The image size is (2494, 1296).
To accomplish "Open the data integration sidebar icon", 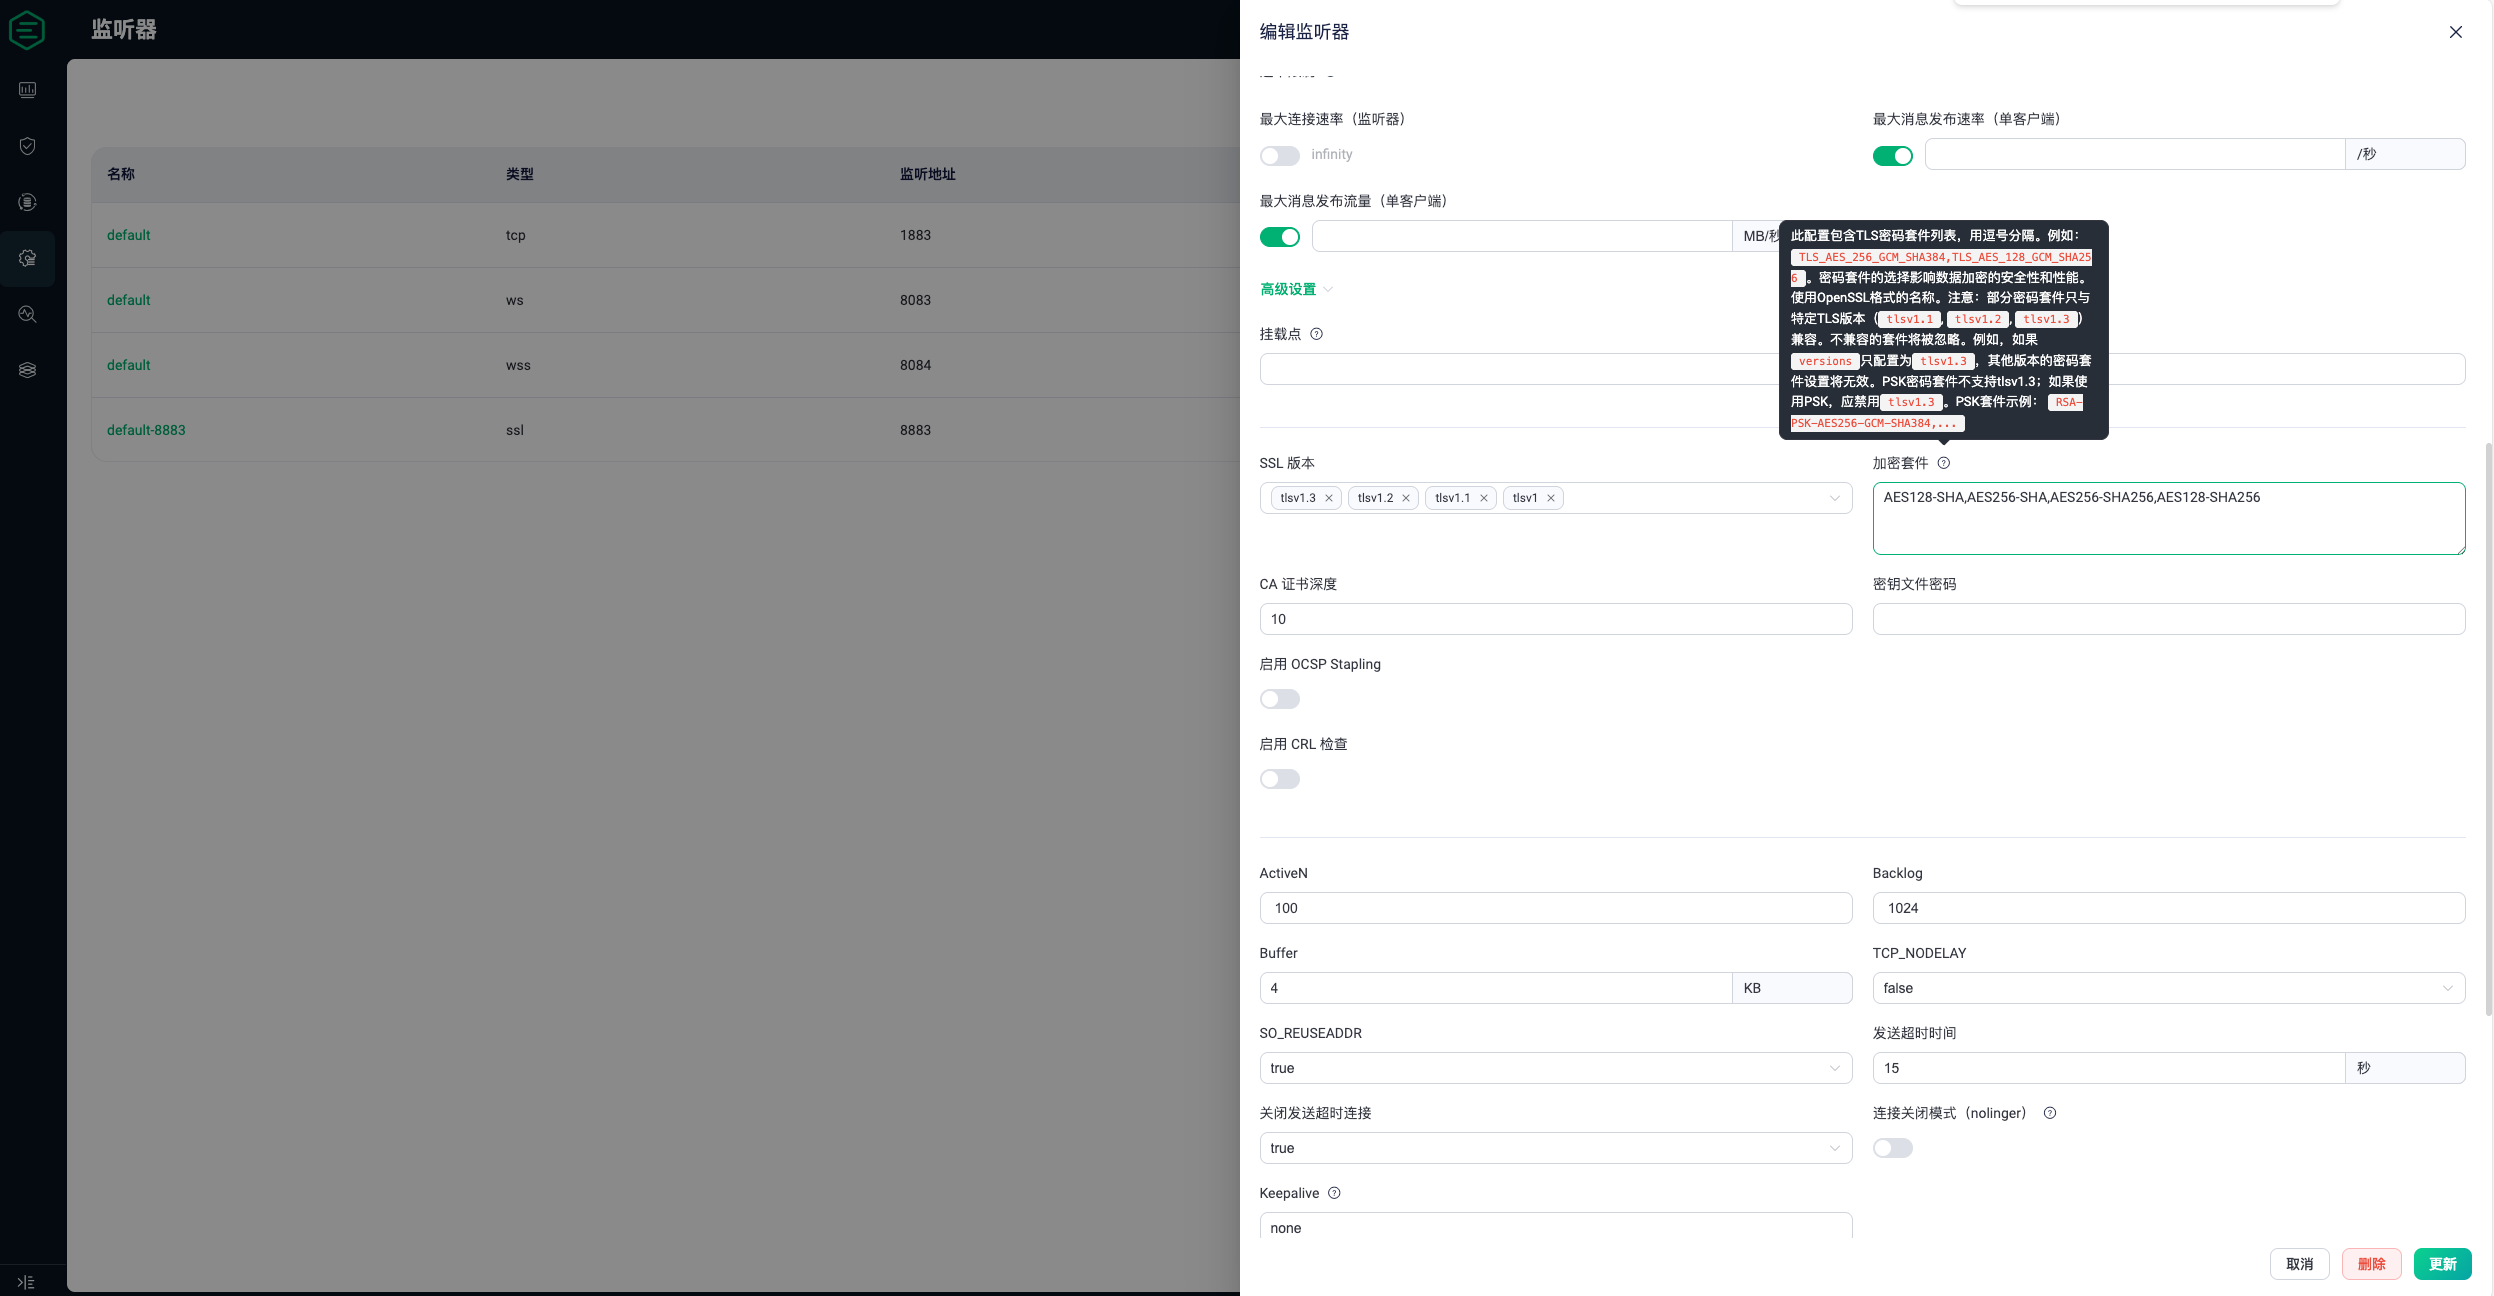I will pyautogui.click(x=28, y=202).
